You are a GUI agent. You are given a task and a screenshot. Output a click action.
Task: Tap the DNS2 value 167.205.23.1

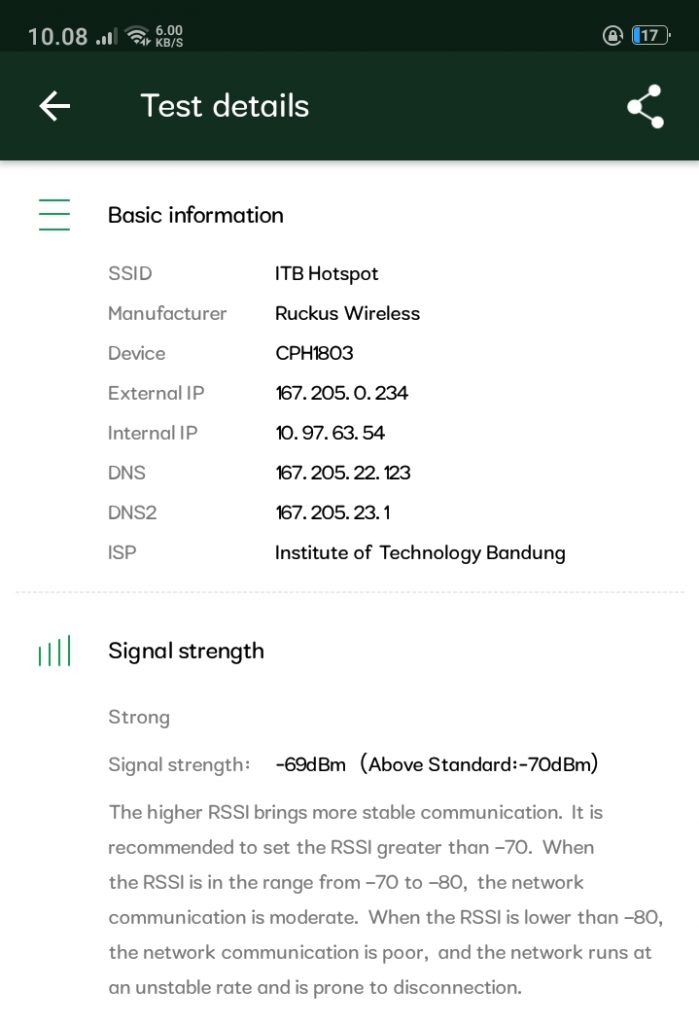coord(333,513)
